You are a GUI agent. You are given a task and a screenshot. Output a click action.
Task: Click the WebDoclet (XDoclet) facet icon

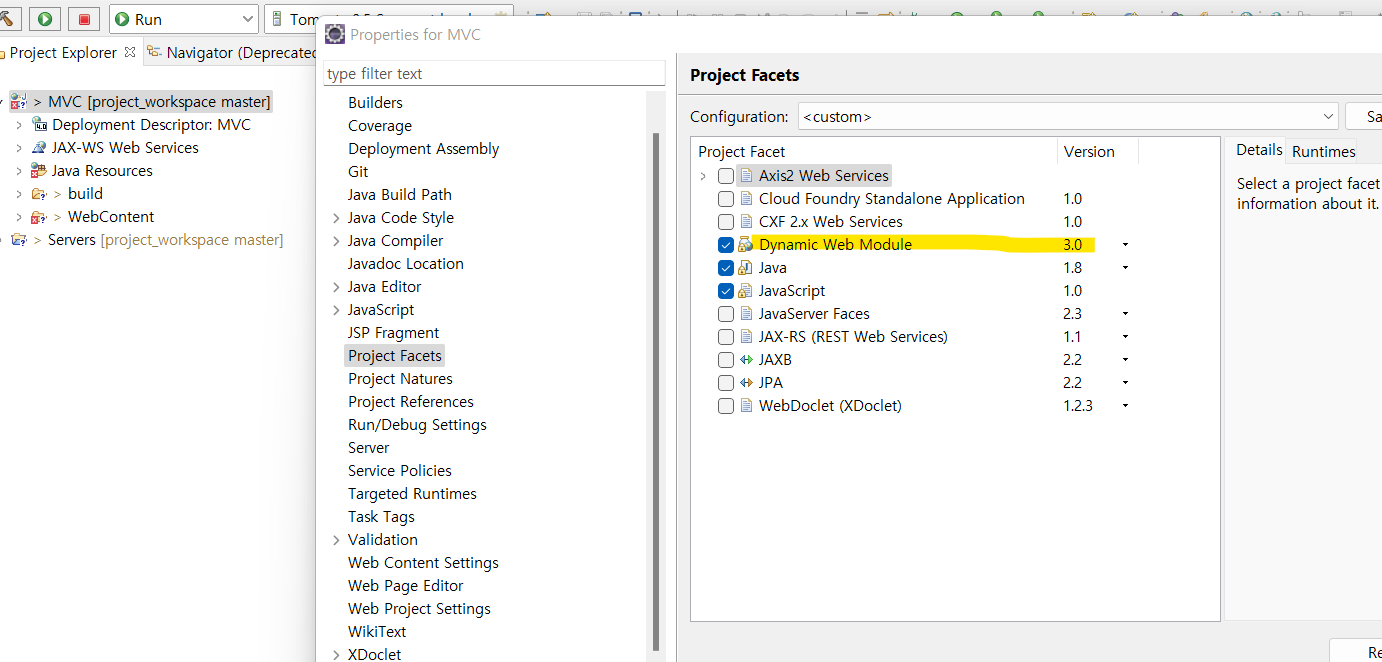coord(746,406)
